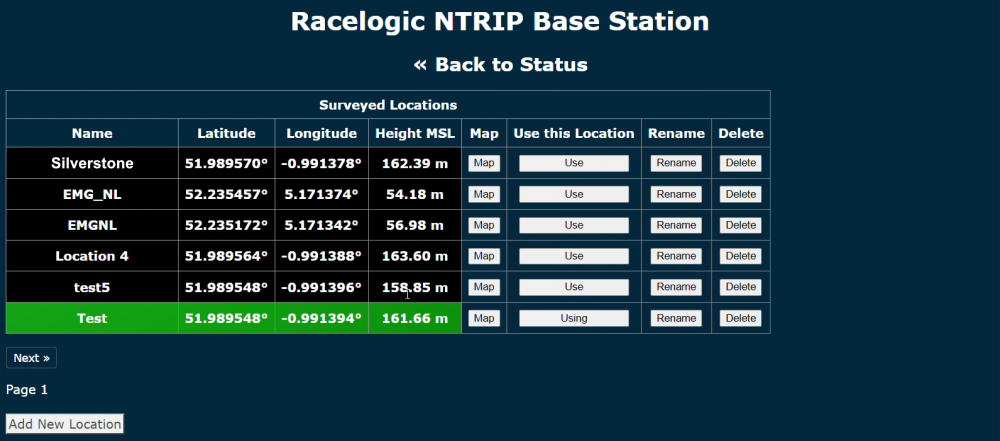Screen dimensions: 1000x441
Task: Delete Location 4
Action: [x=740, y=256]
